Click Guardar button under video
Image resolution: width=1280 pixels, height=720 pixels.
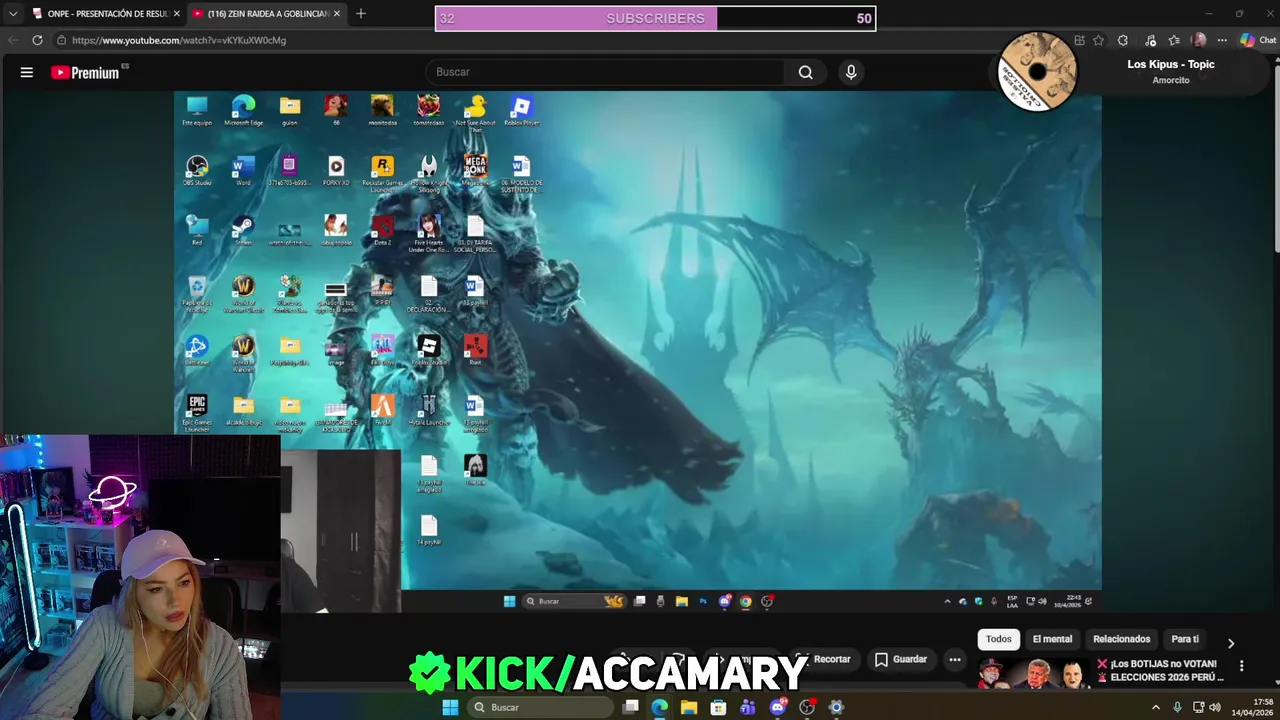tap(900, 659)
